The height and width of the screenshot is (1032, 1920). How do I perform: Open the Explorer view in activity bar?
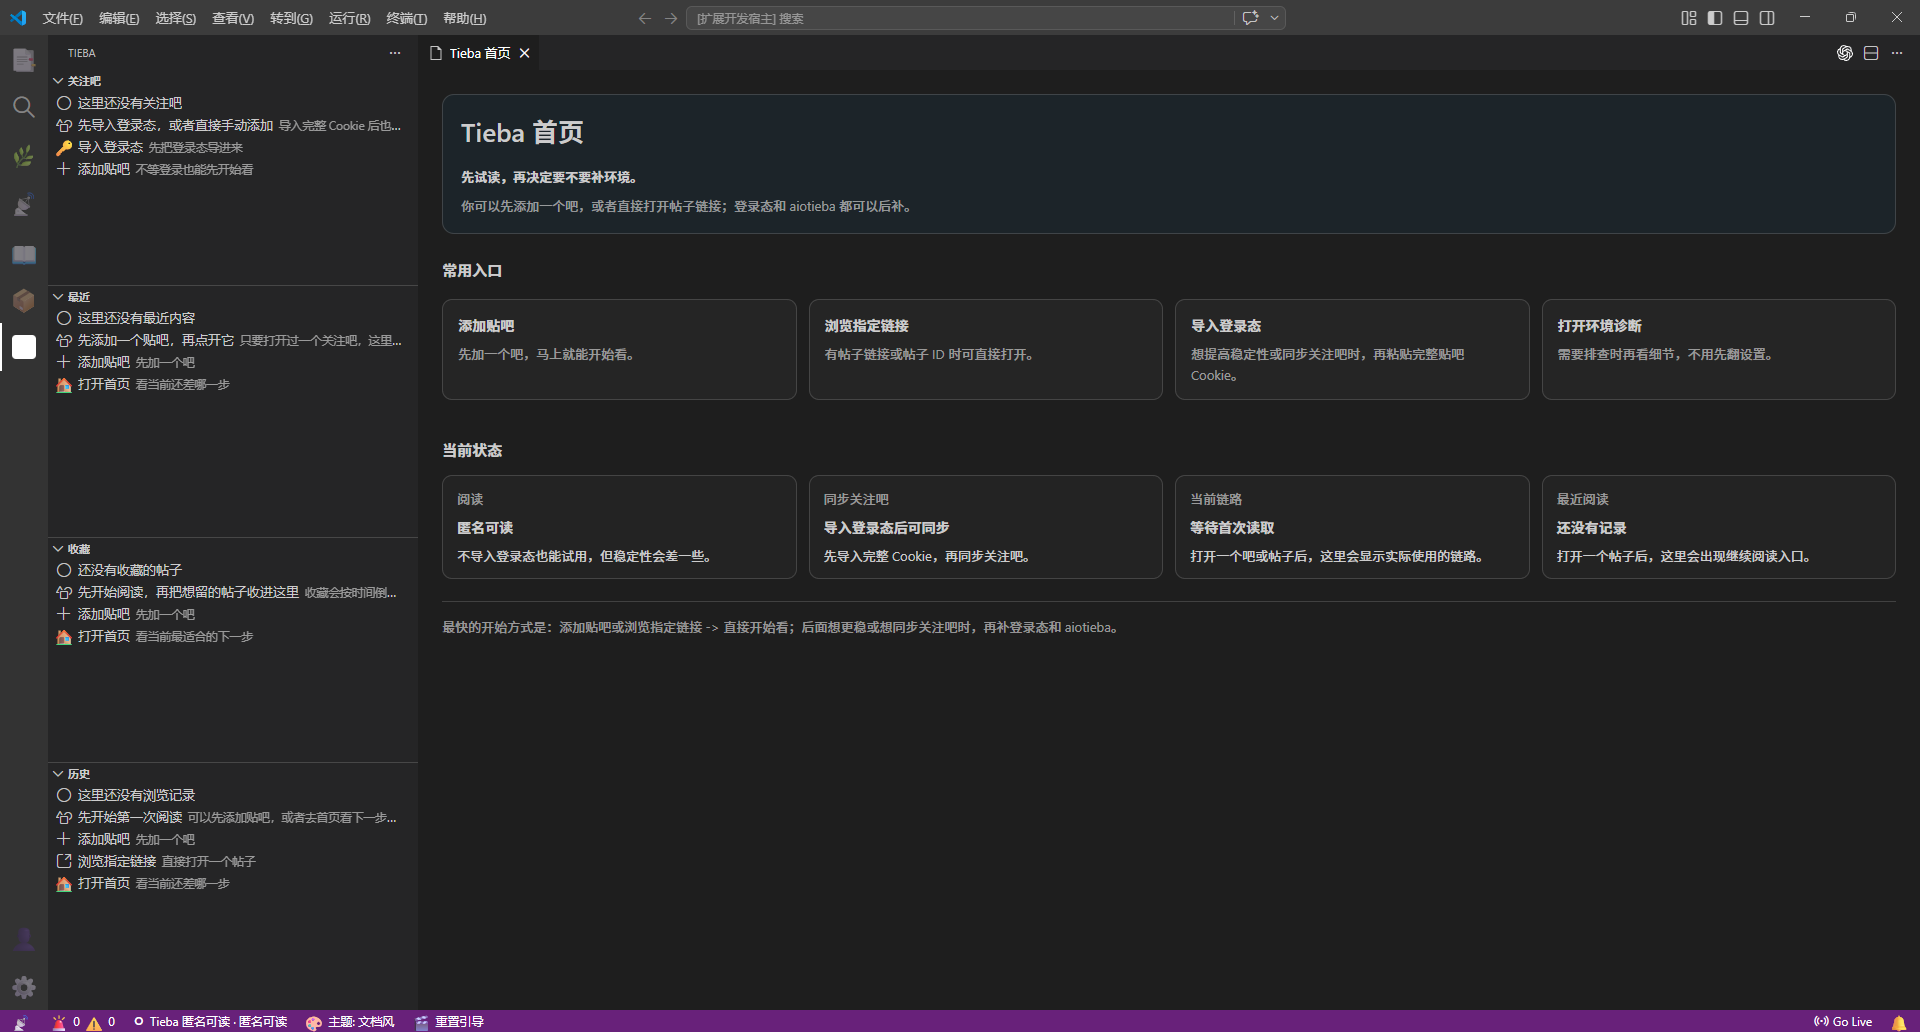(x=24, y=60)
